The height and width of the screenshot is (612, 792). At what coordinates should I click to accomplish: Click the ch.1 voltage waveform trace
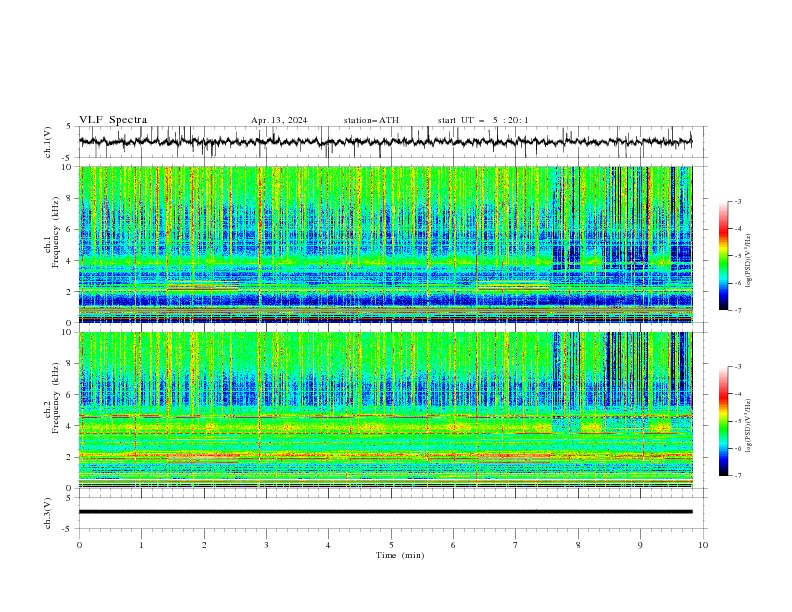(385, 142)
